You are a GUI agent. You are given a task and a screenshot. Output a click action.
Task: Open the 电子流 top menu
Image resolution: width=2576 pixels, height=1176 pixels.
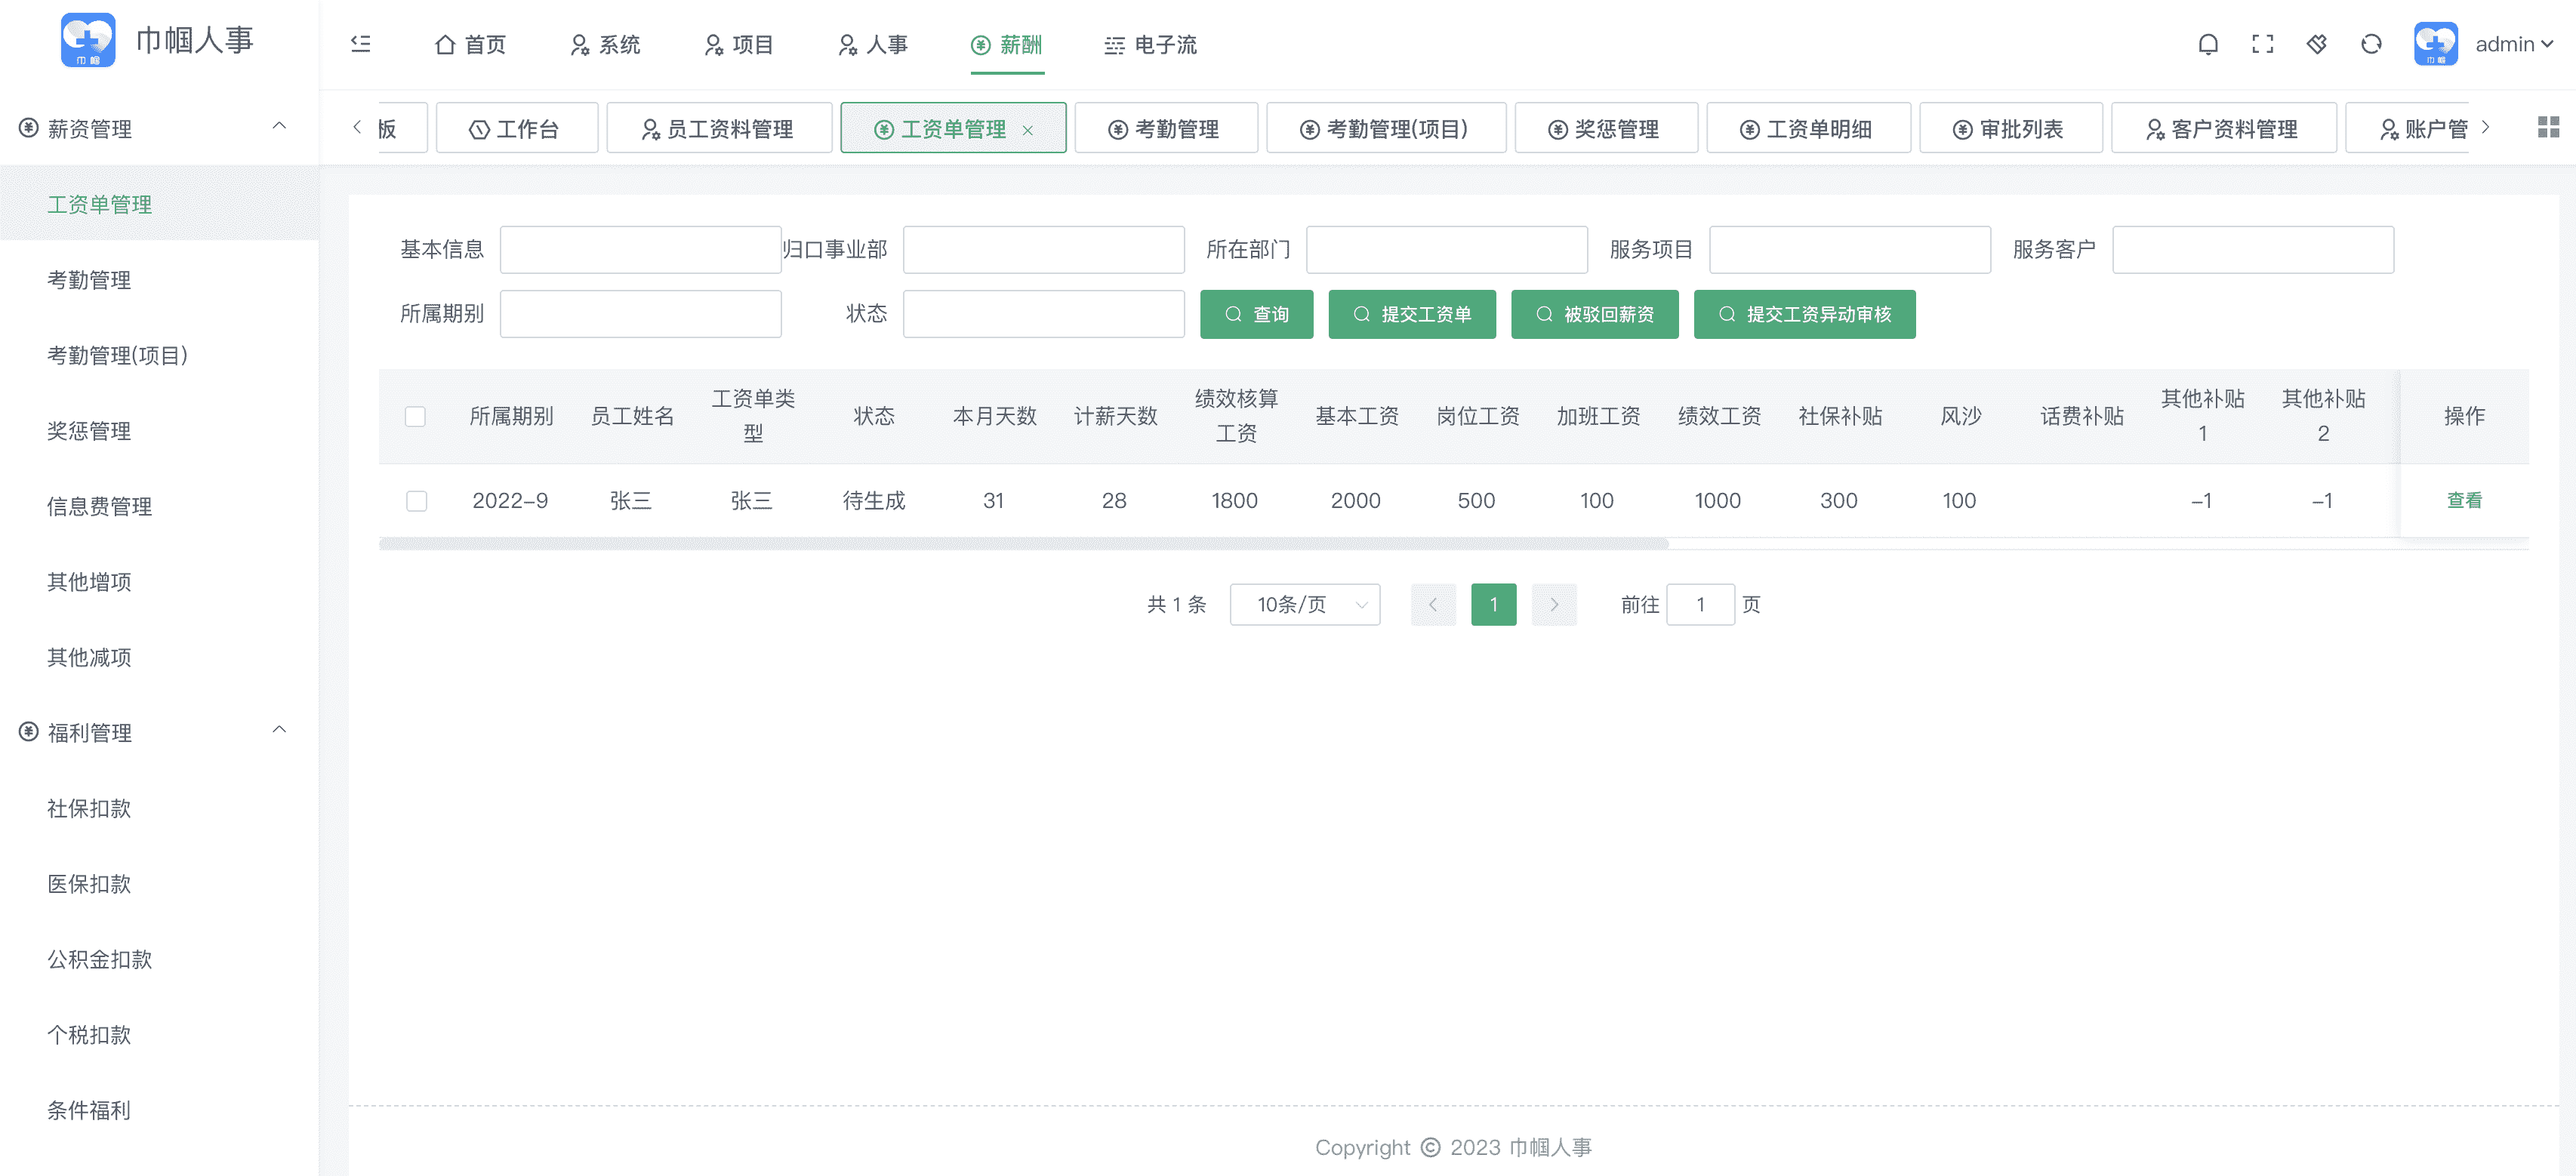click(1151, 44)
